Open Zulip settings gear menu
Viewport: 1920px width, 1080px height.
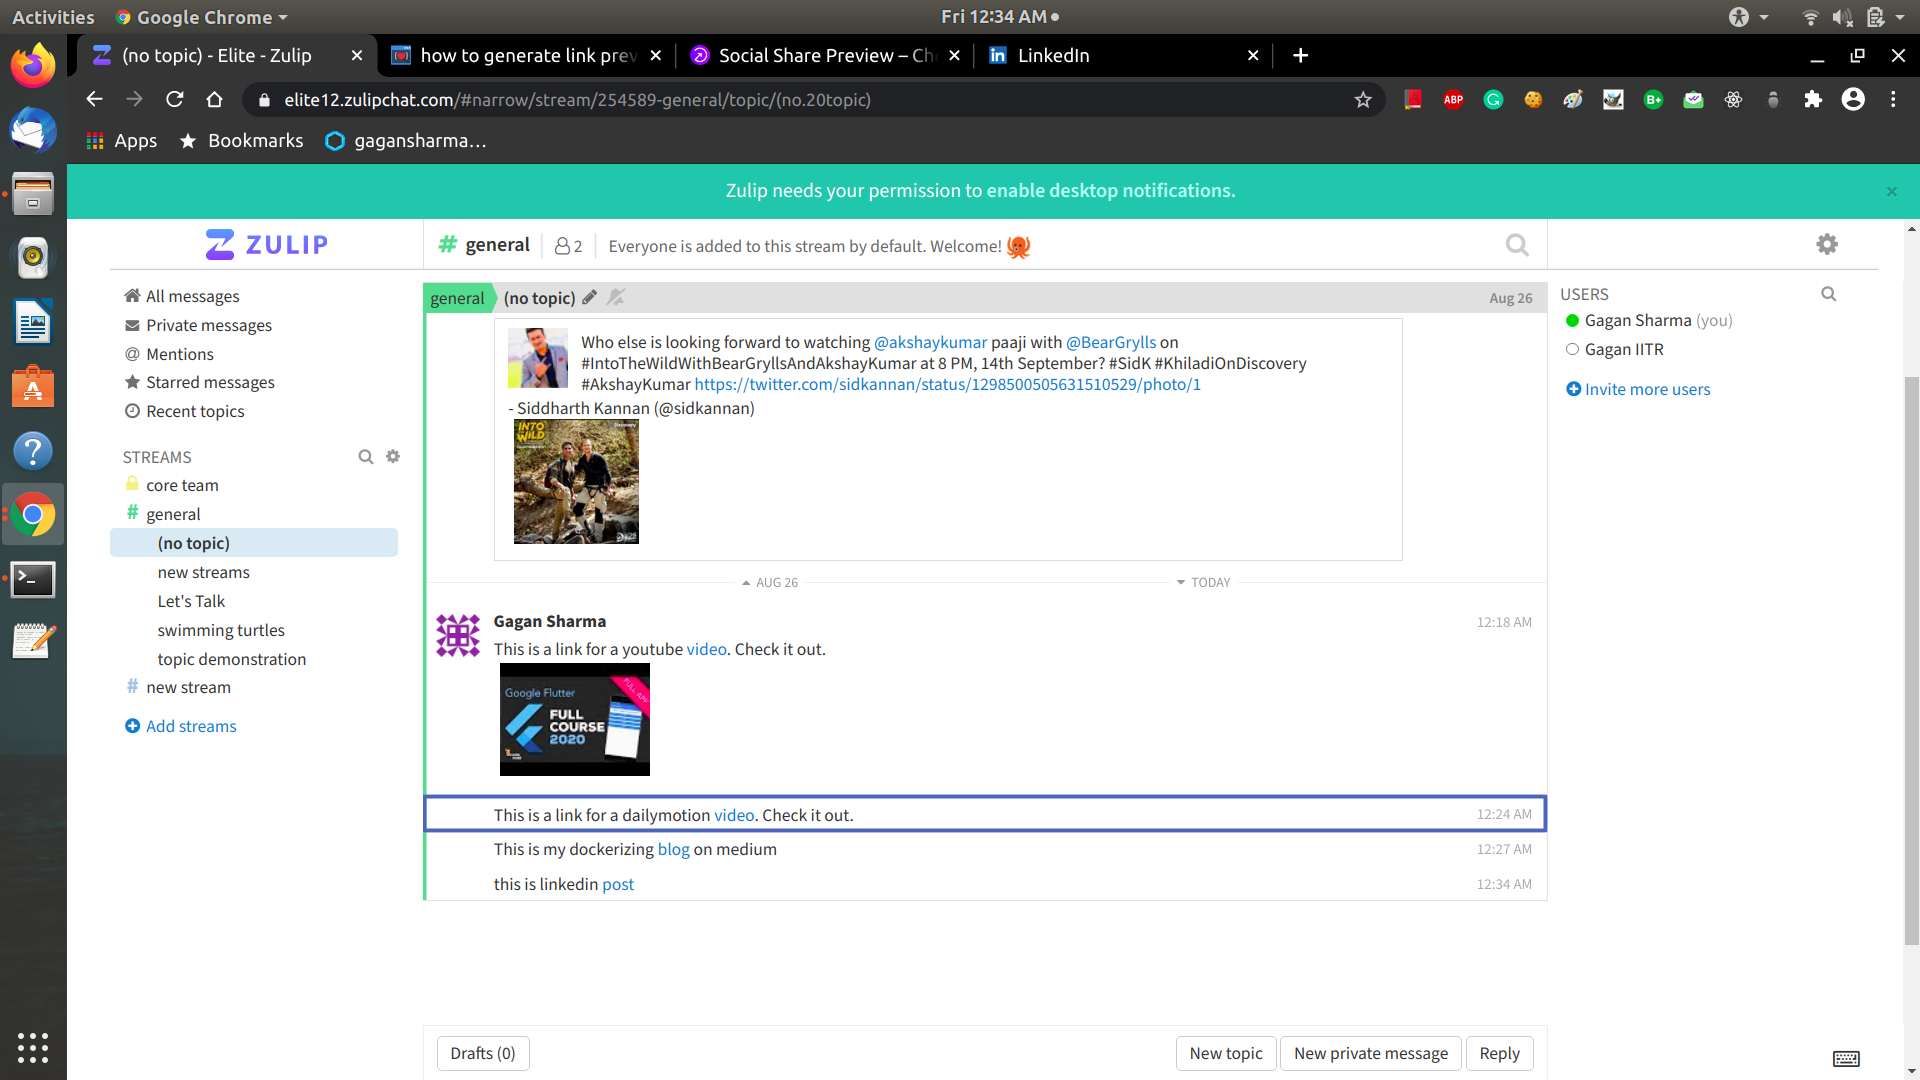(x=1827, y=244)
